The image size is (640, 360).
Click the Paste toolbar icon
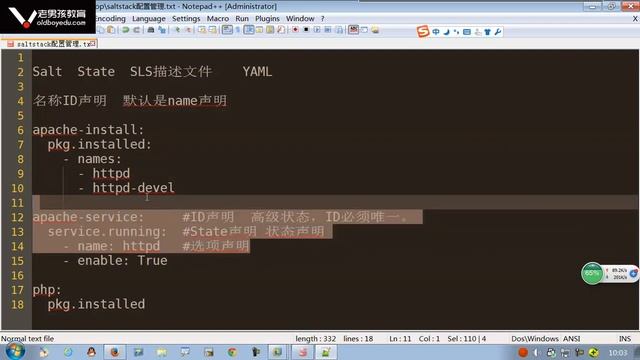click(111, 30)
